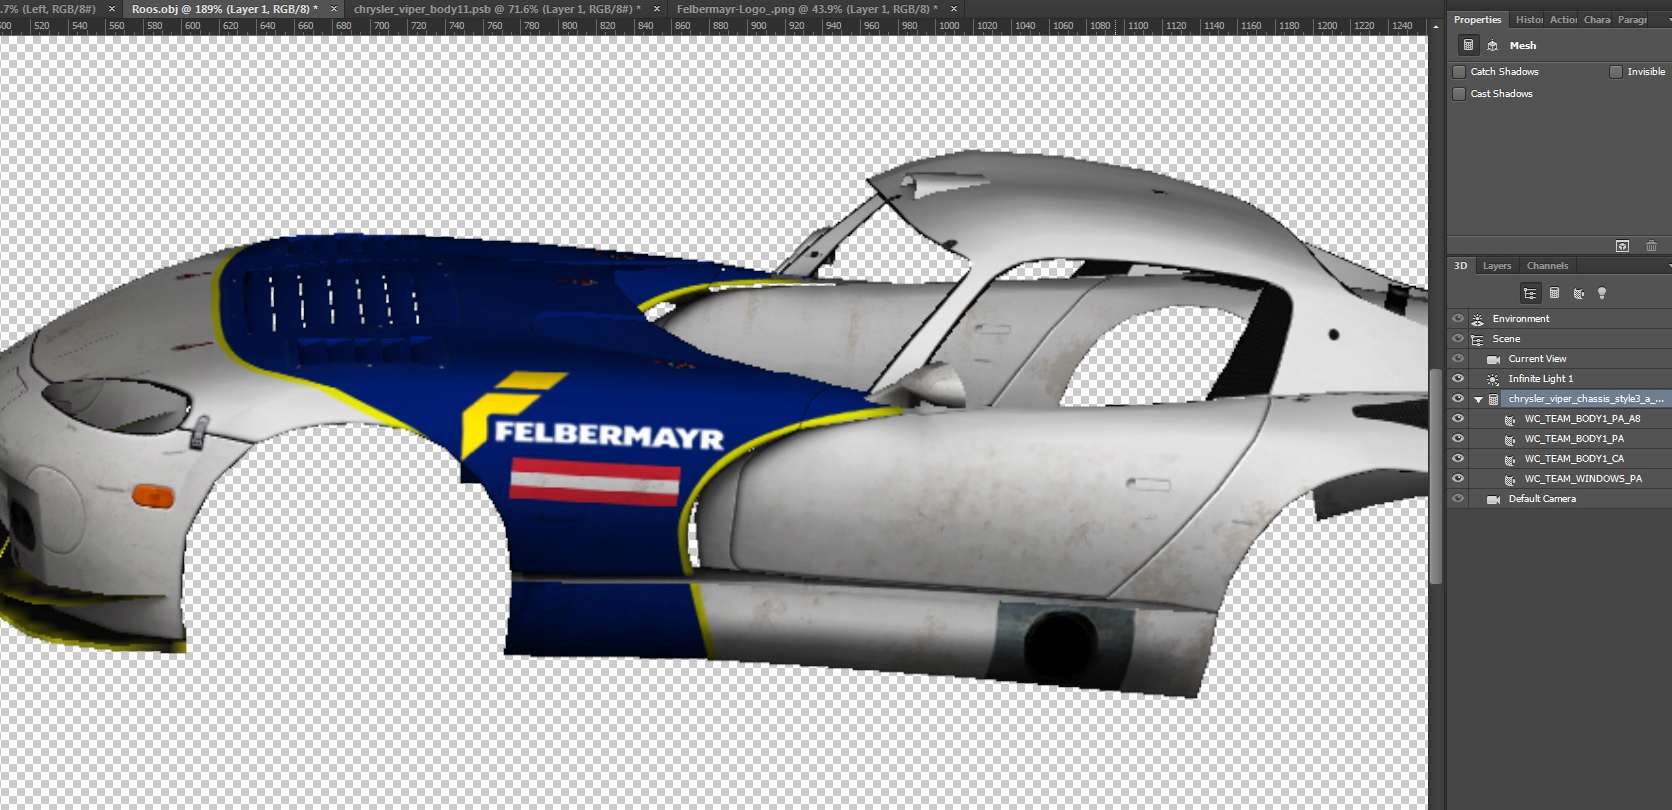Image resolution: width=1672 pixels, height=810 pixels.
Task: Select the Infinite Light 1 row
Action: point(1559,379)
